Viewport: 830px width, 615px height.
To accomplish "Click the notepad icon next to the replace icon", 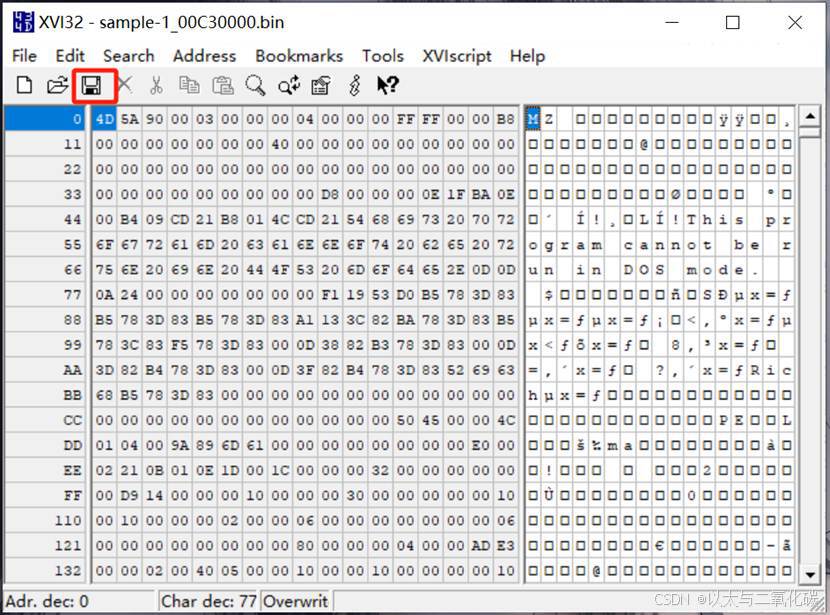I will coord(321,85).
